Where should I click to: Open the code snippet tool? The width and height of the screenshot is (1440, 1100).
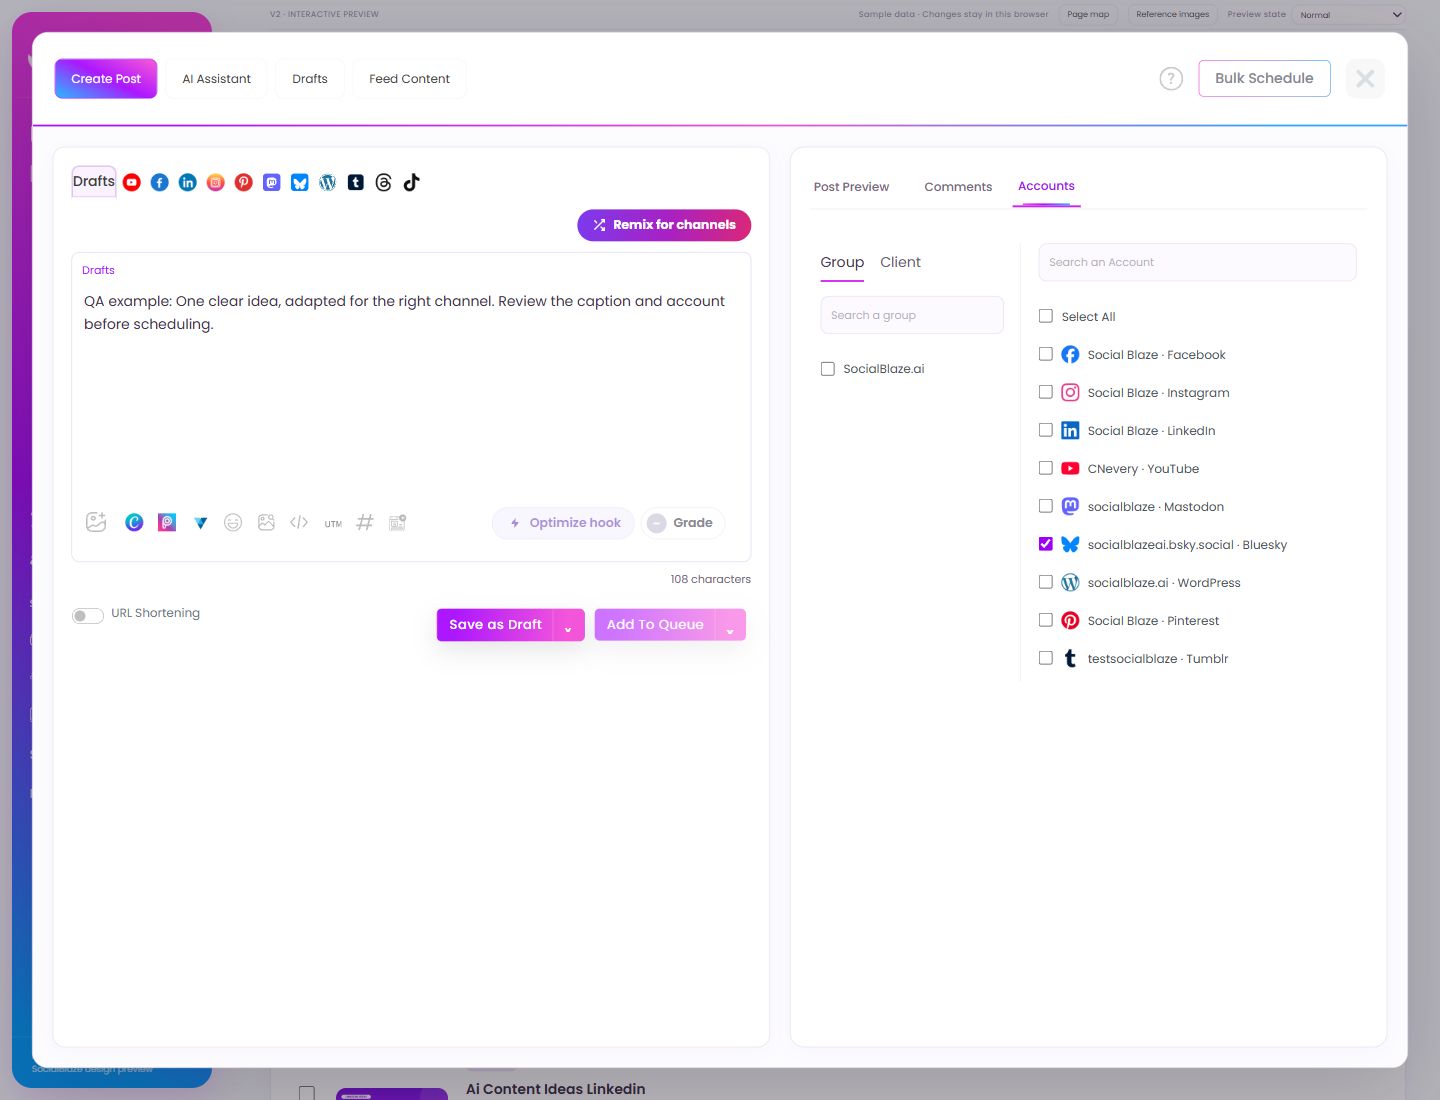coord(299,522)
